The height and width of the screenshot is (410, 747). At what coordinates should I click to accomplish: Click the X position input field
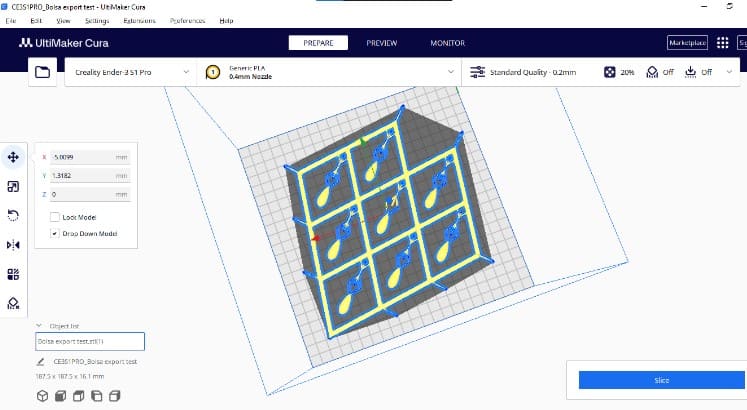click(x=90, y=157)
